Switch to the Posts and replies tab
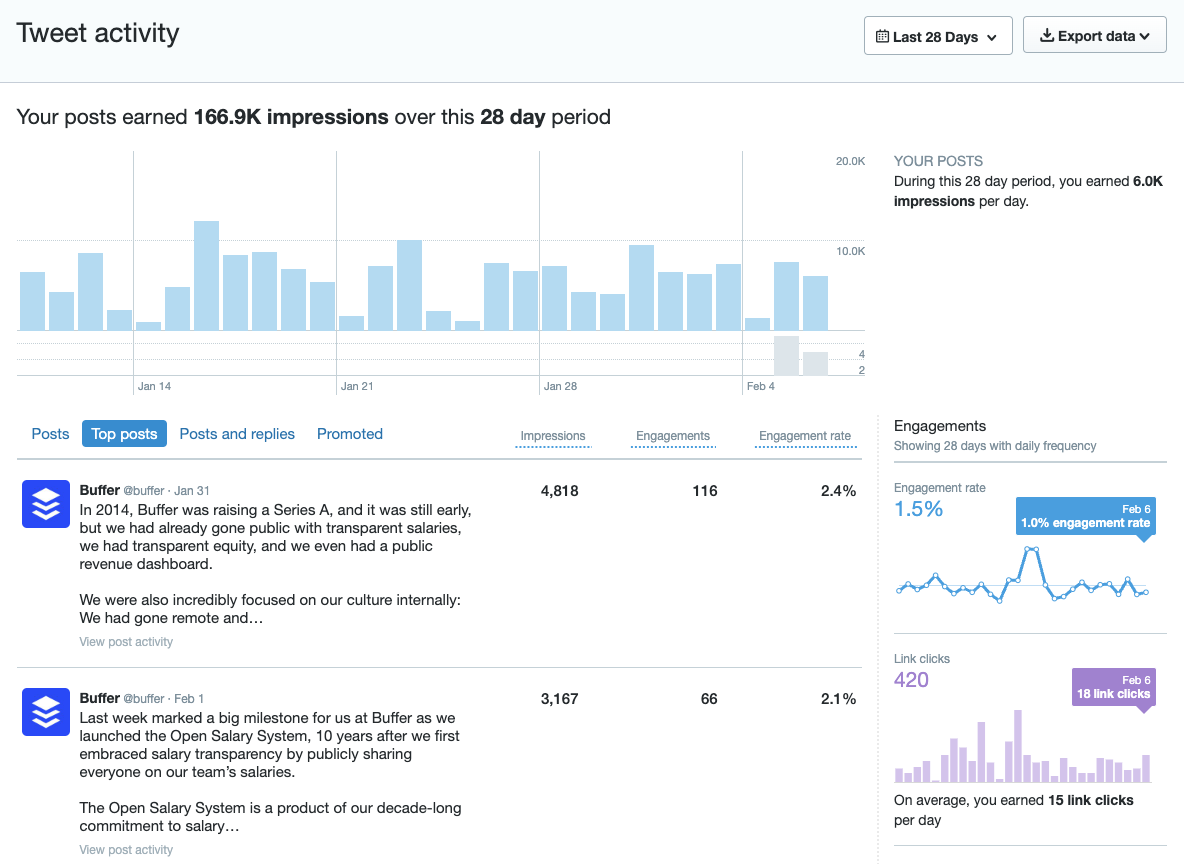 (x=237, y=434)
